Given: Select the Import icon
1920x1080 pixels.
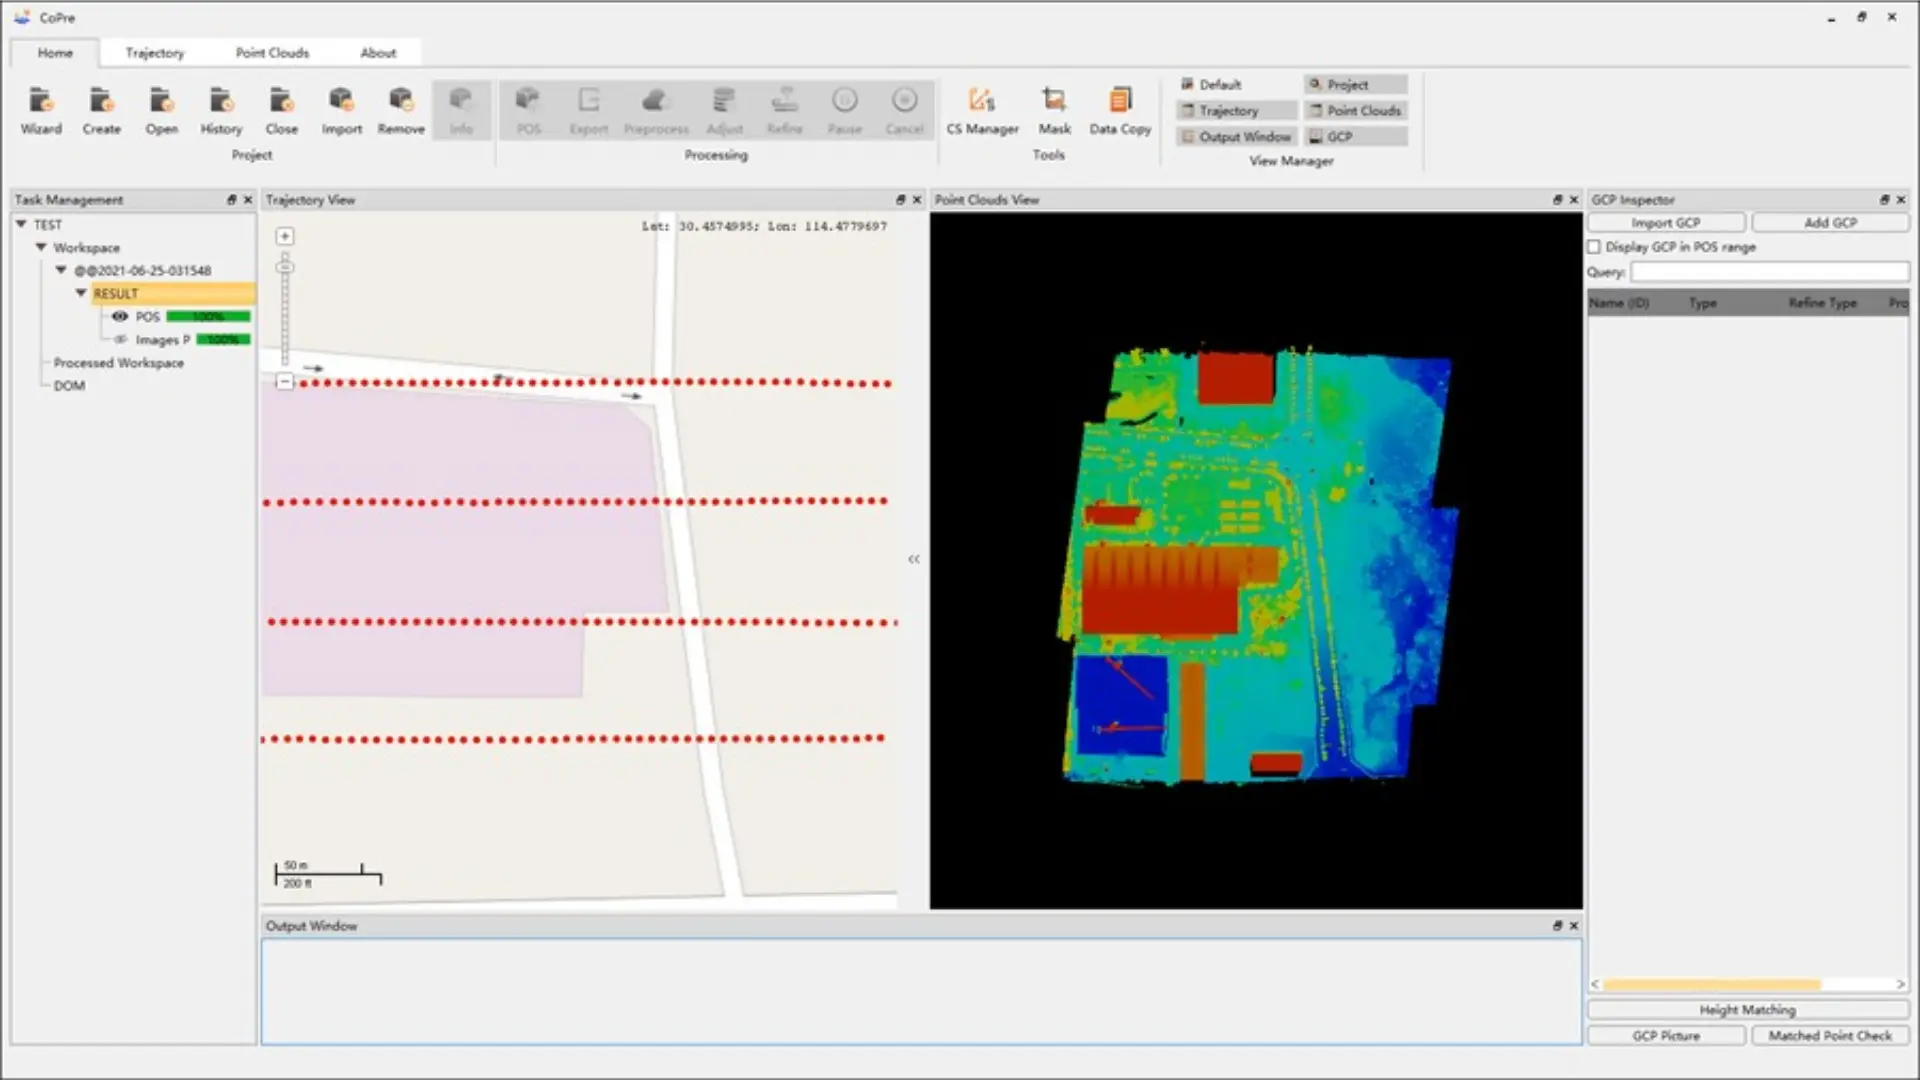Looking at the screenshot, I should tap(341, 110).
